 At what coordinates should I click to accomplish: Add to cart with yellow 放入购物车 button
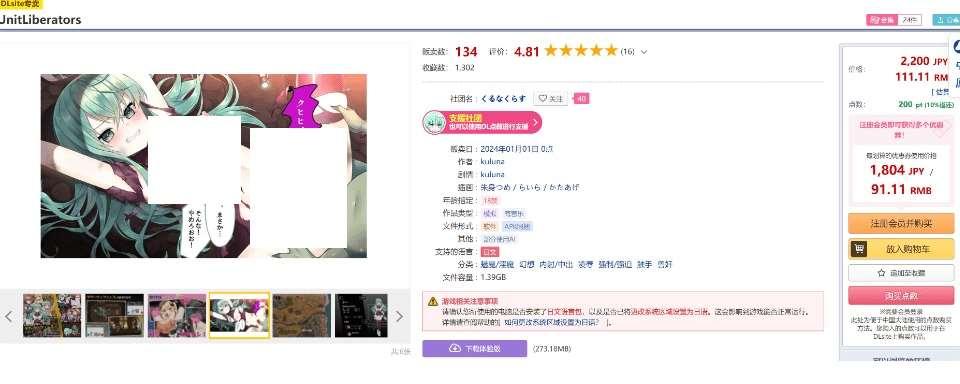coord(901,249)
